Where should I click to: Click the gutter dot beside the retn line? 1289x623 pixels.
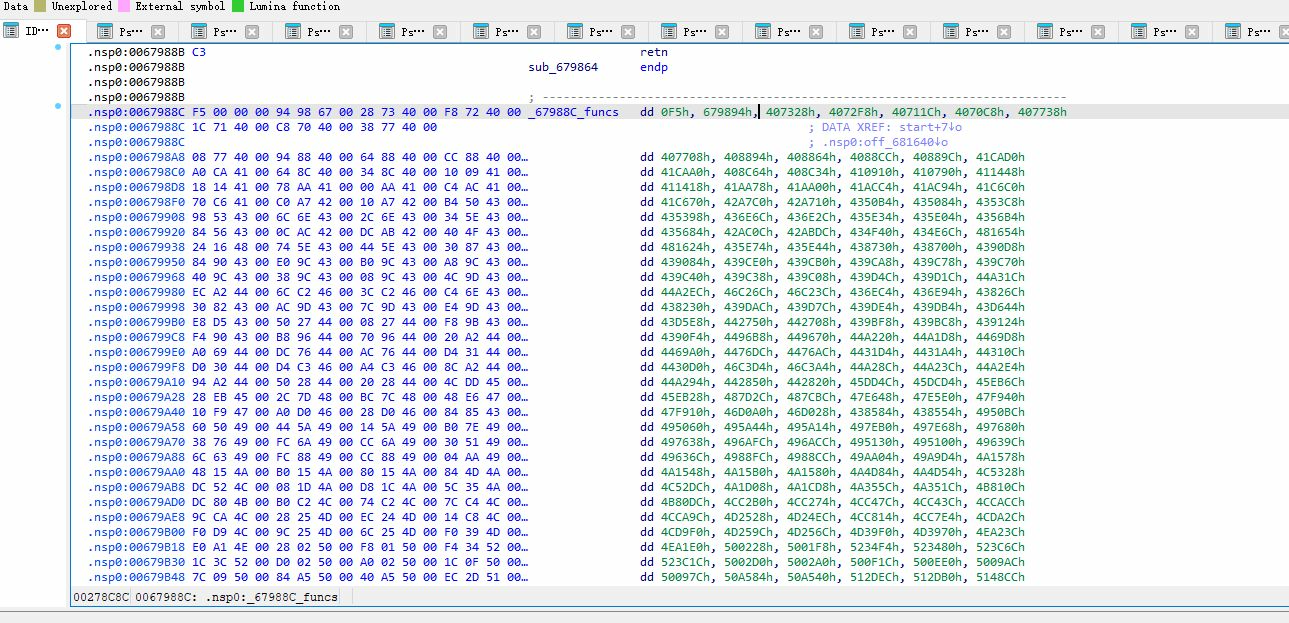[x=58, y=47]
